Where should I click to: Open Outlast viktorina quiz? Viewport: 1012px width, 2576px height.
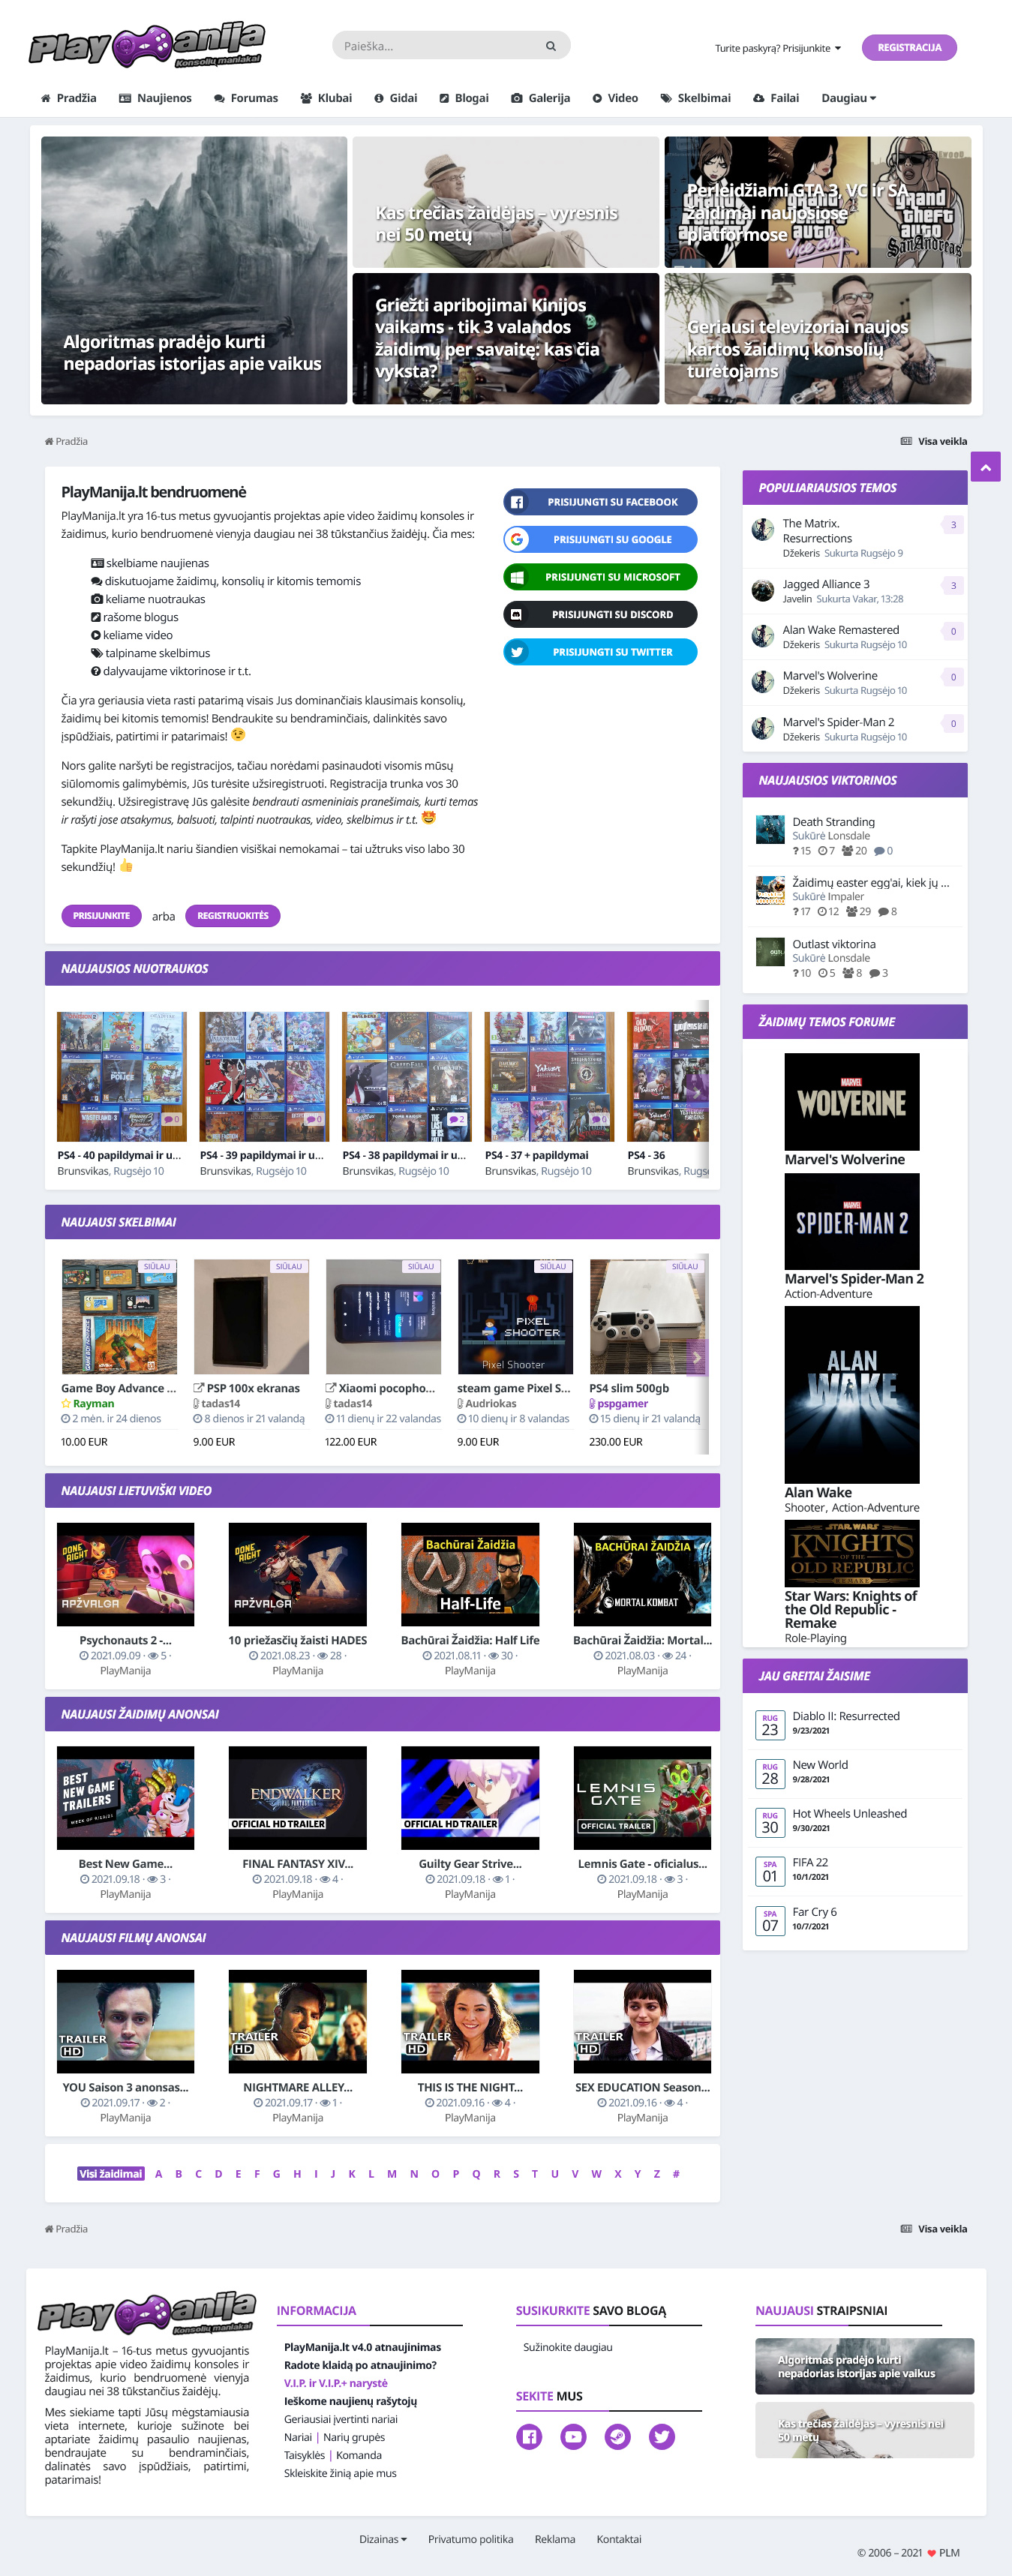(834, 944)
